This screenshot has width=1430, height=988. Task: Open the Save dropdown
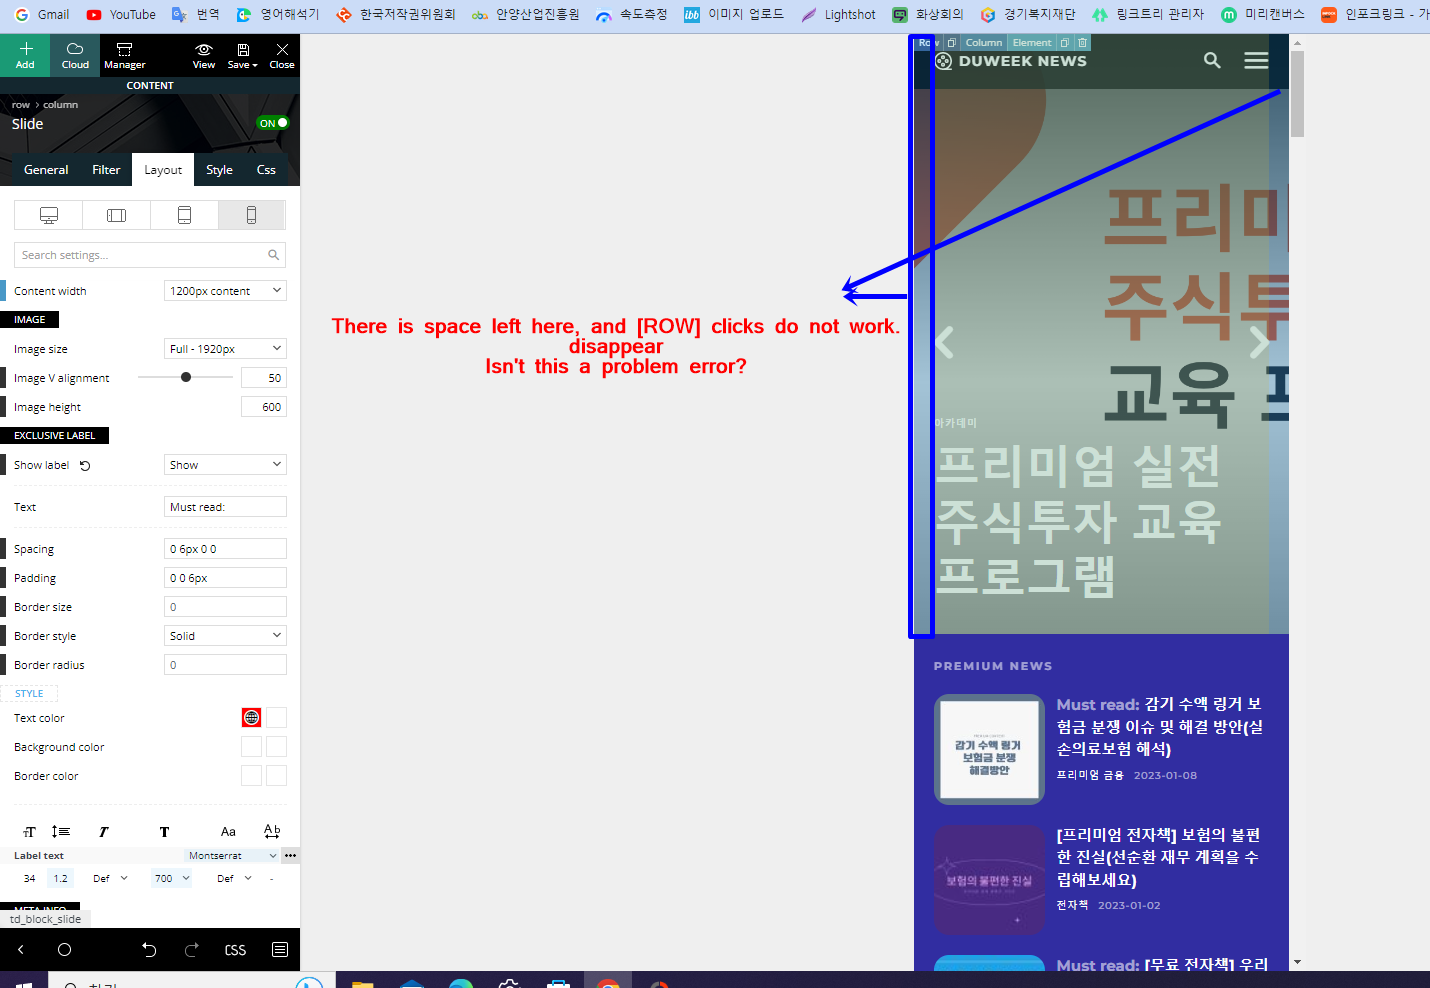pyautogui.click(x=243, y=55)
